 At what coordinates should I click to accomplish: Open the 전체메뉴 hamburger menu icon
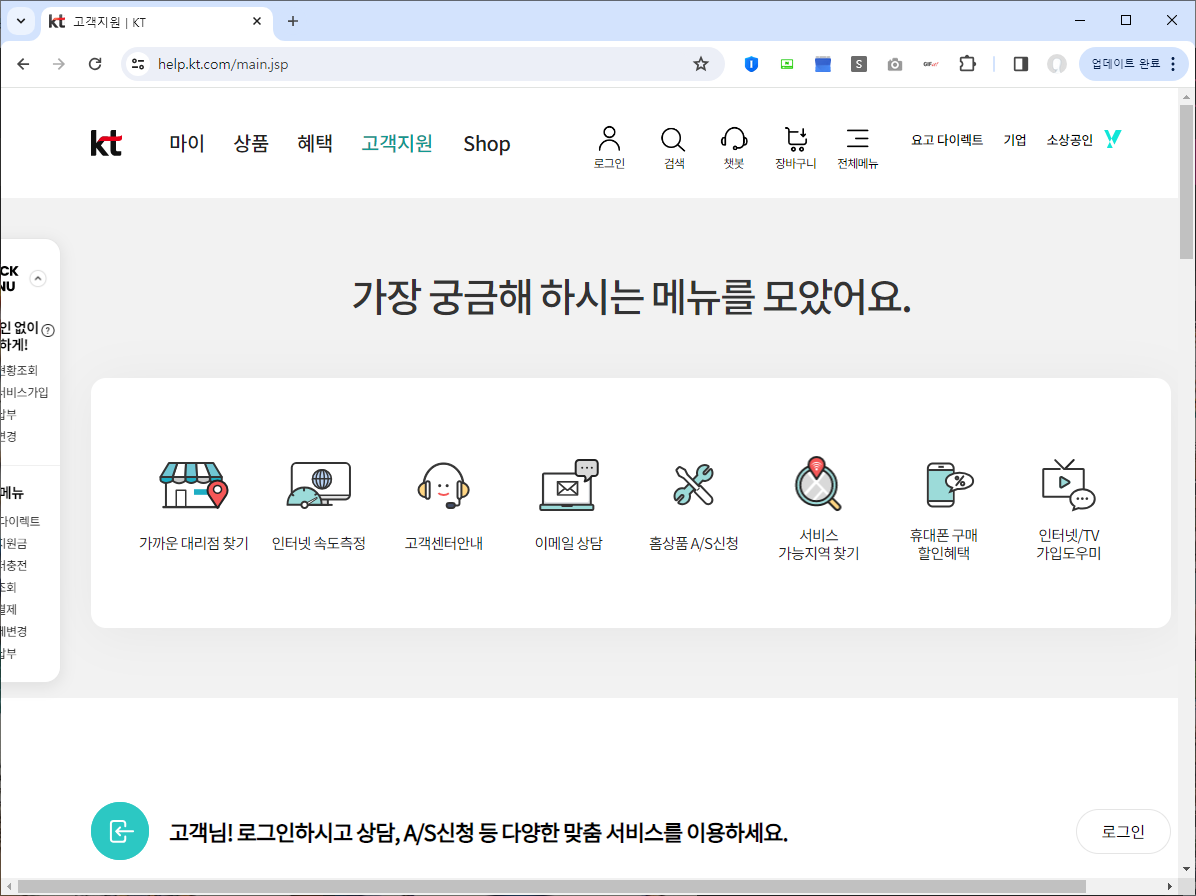(858, 140)
